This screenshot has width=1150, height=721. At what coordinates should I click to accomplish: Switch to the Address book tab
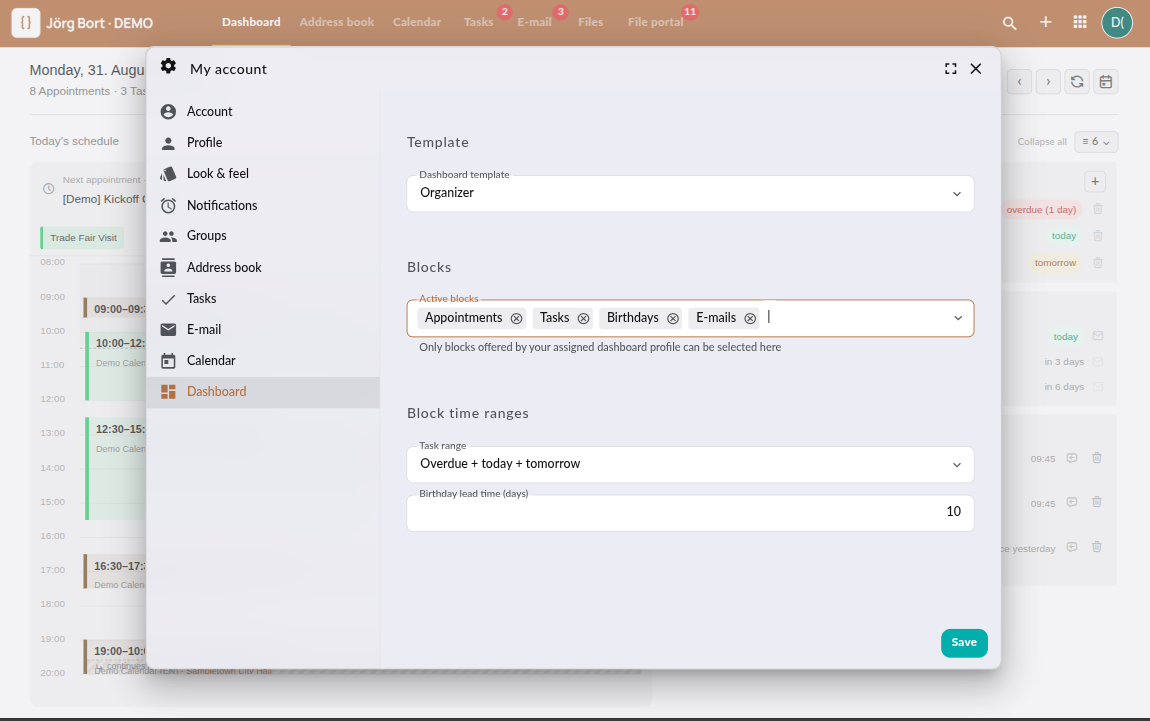point(337,22)
